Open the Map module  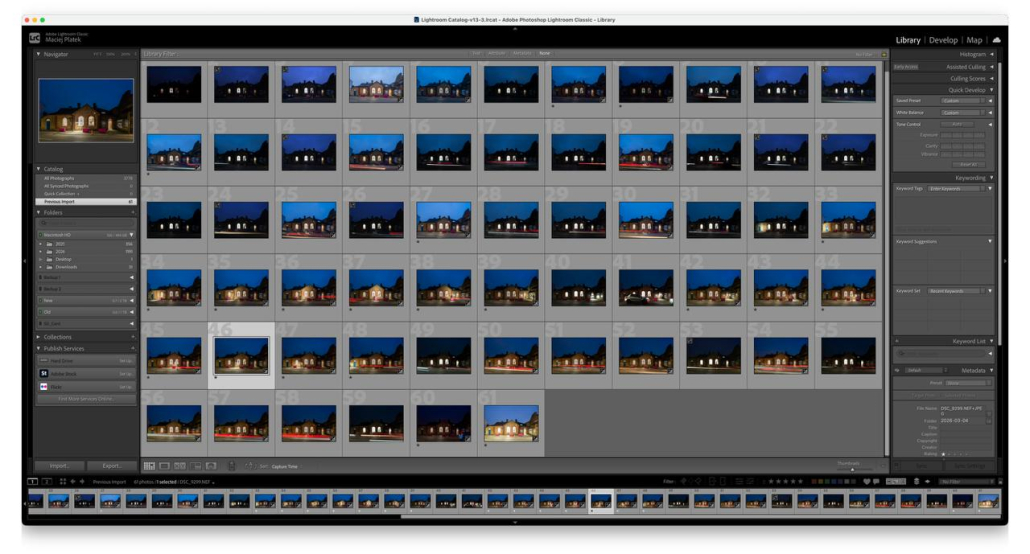point(974,40)
